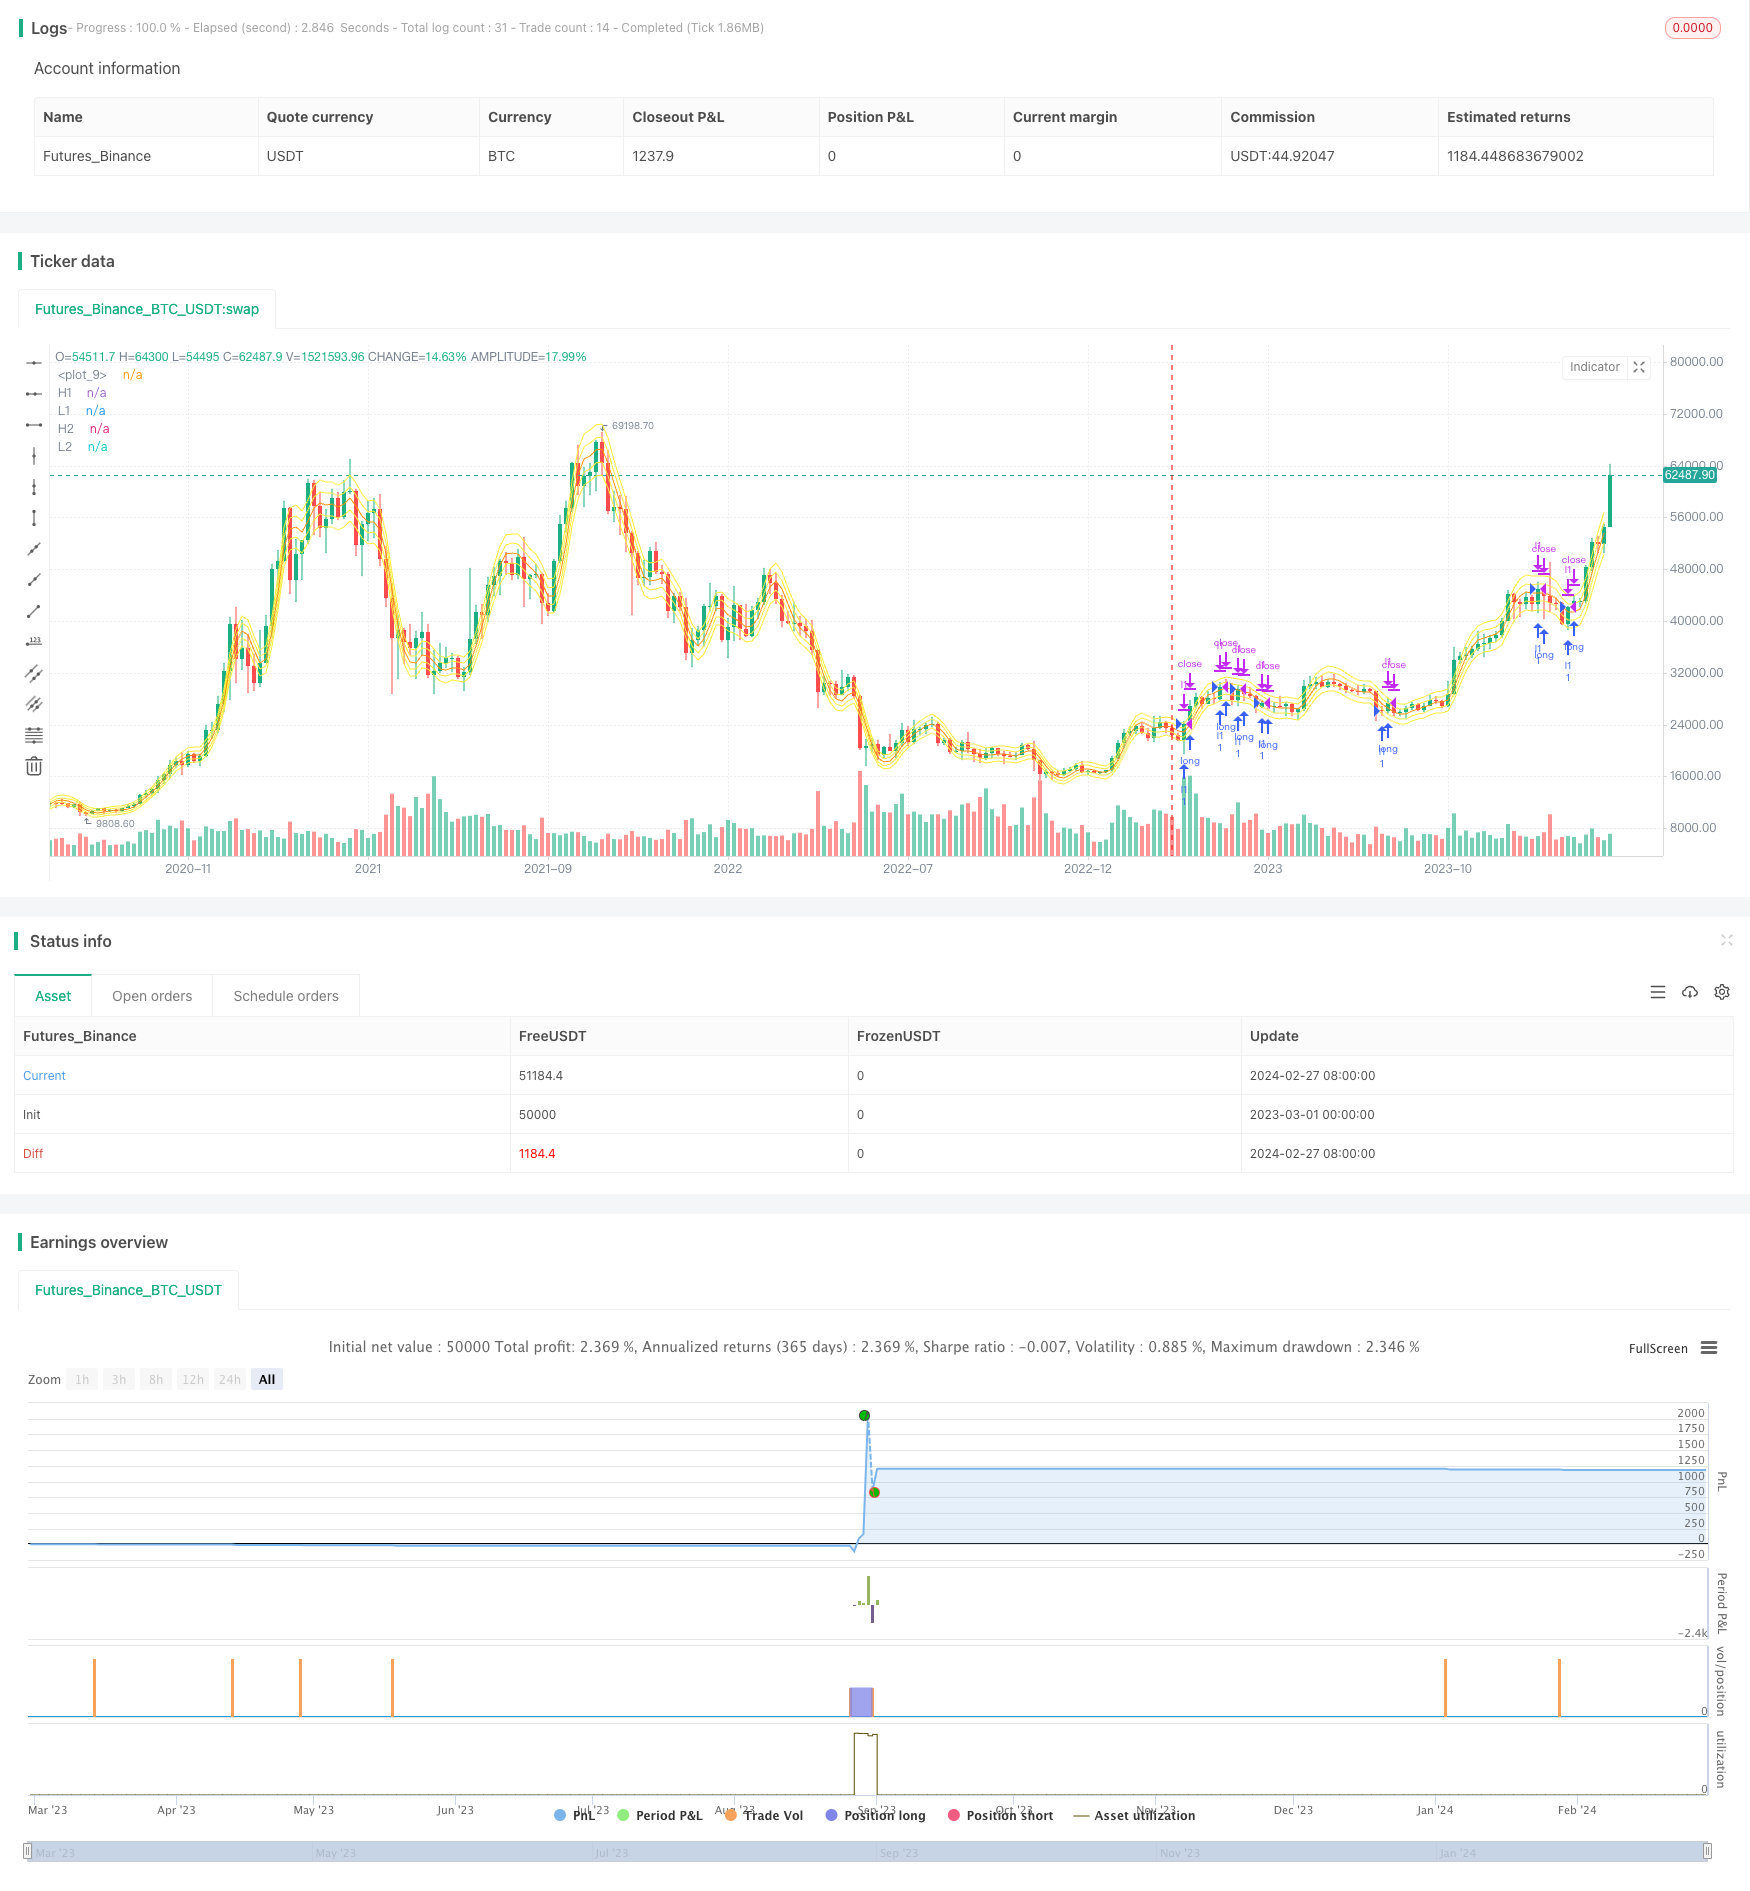Viewport: 1750px width, 1891px height.
Task: Click the FreeUSDT value 51184.4
Action: click(541, 1075)
